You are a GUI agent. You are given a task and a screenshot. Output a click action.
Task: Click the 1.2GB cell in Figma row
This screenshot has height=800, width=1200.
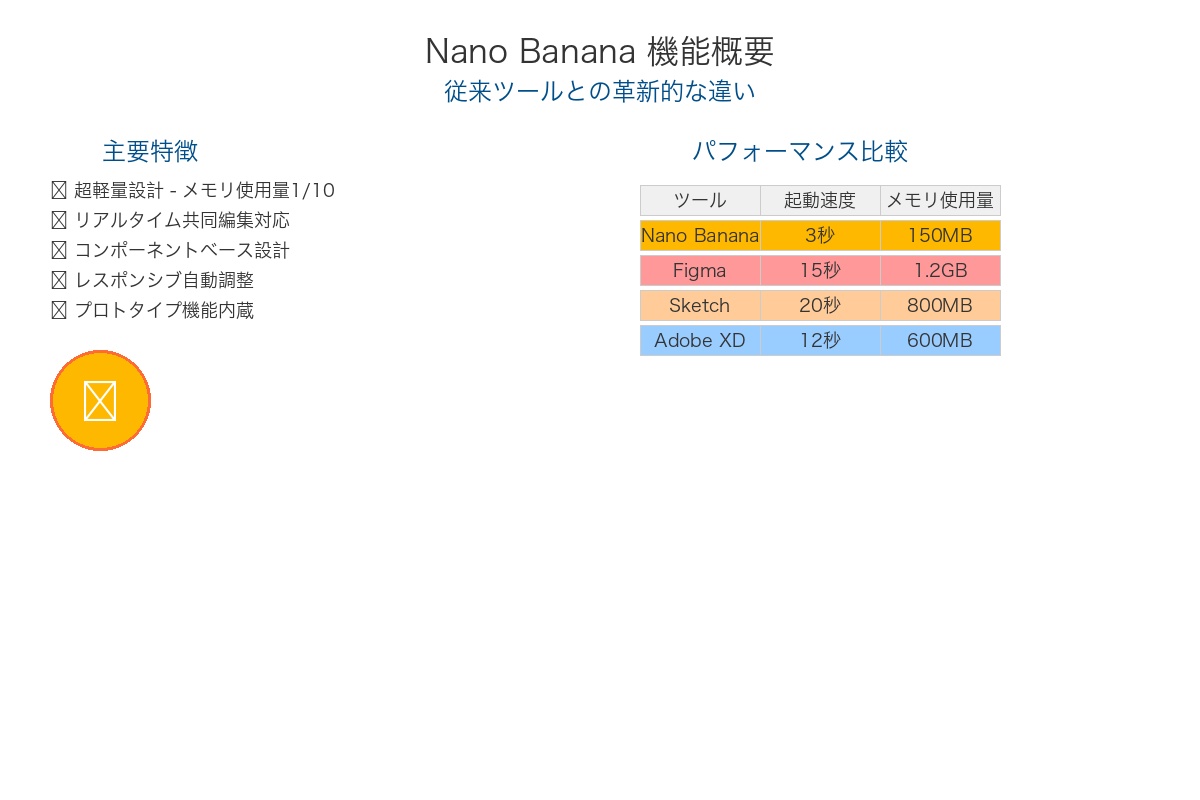pos(940,270)
